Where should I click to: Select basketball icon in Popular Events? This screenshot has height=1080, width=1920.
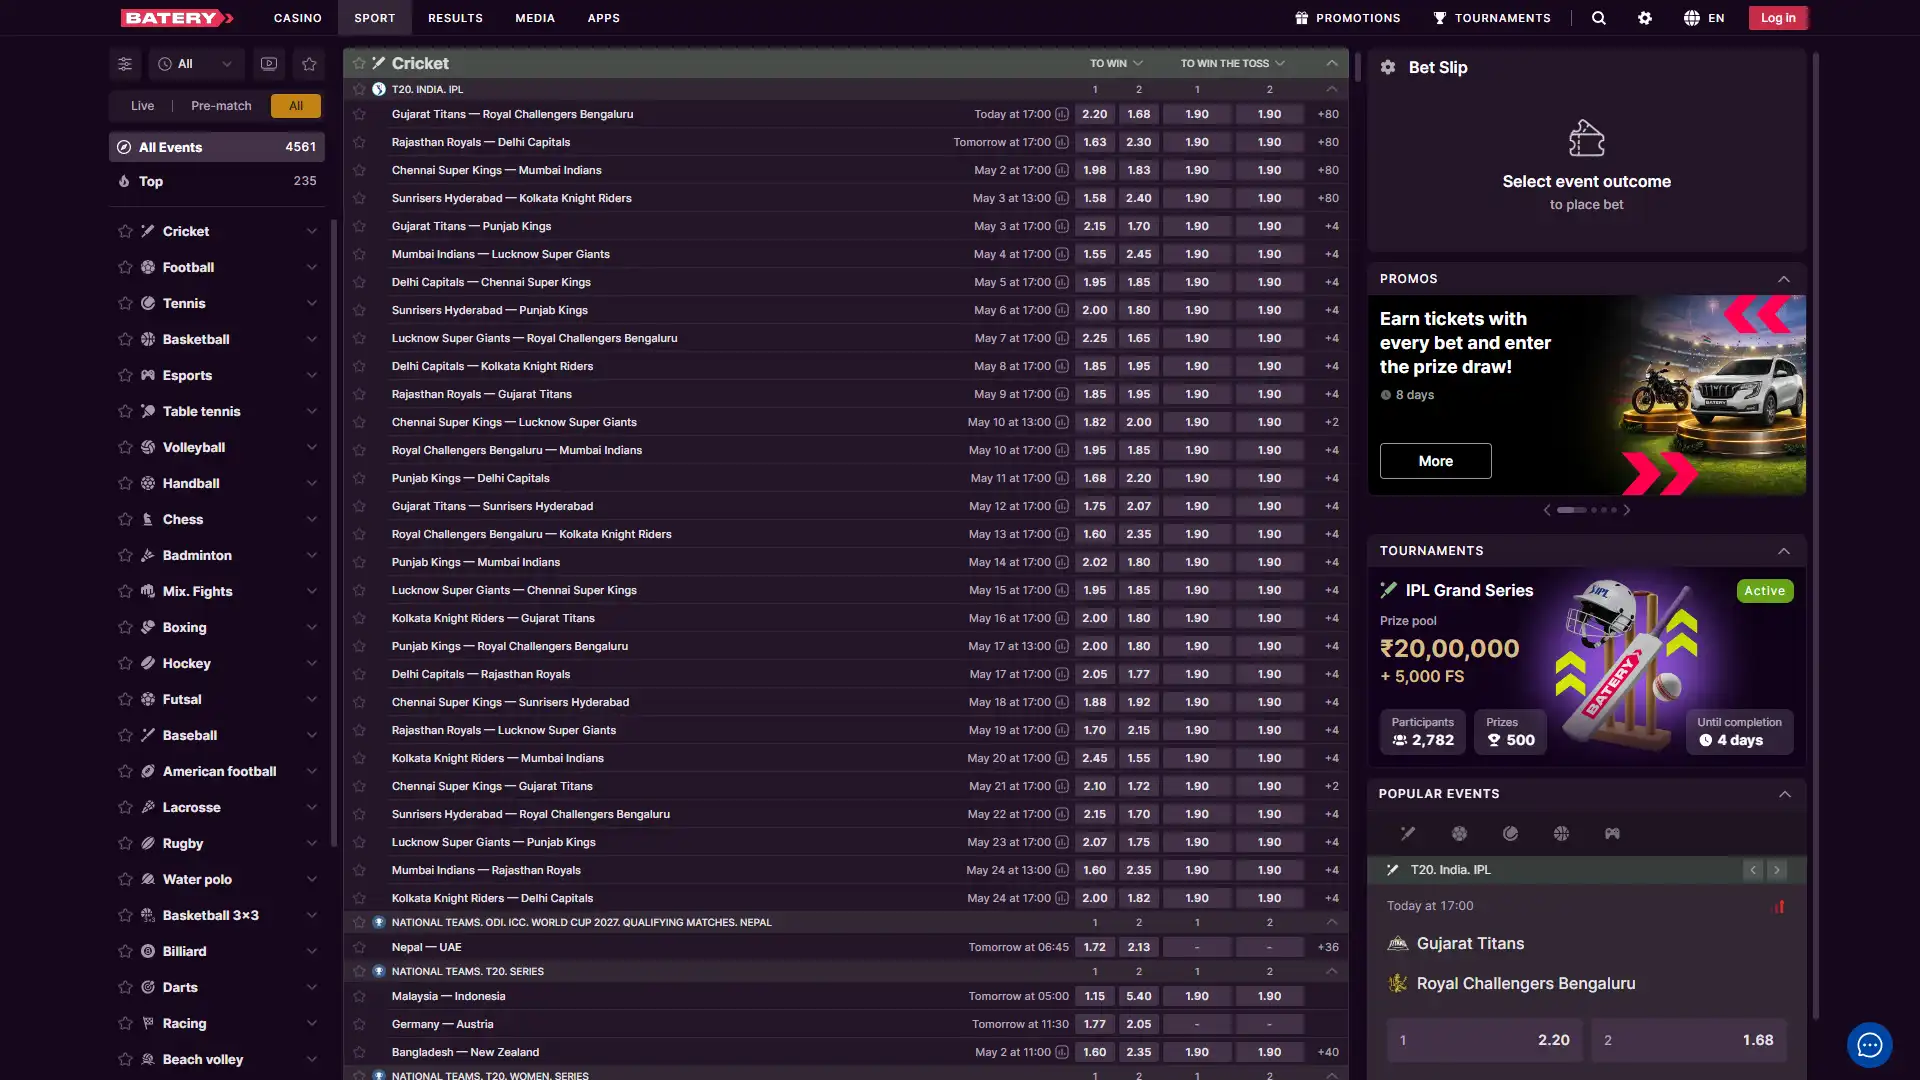pos(1561,833)
